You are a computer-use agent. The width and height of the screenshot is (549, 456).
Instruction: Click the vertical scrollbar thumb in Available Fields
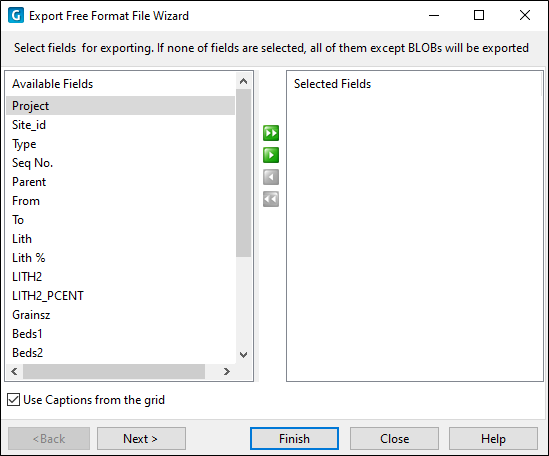pyautogui.click(x=243, y=173)
